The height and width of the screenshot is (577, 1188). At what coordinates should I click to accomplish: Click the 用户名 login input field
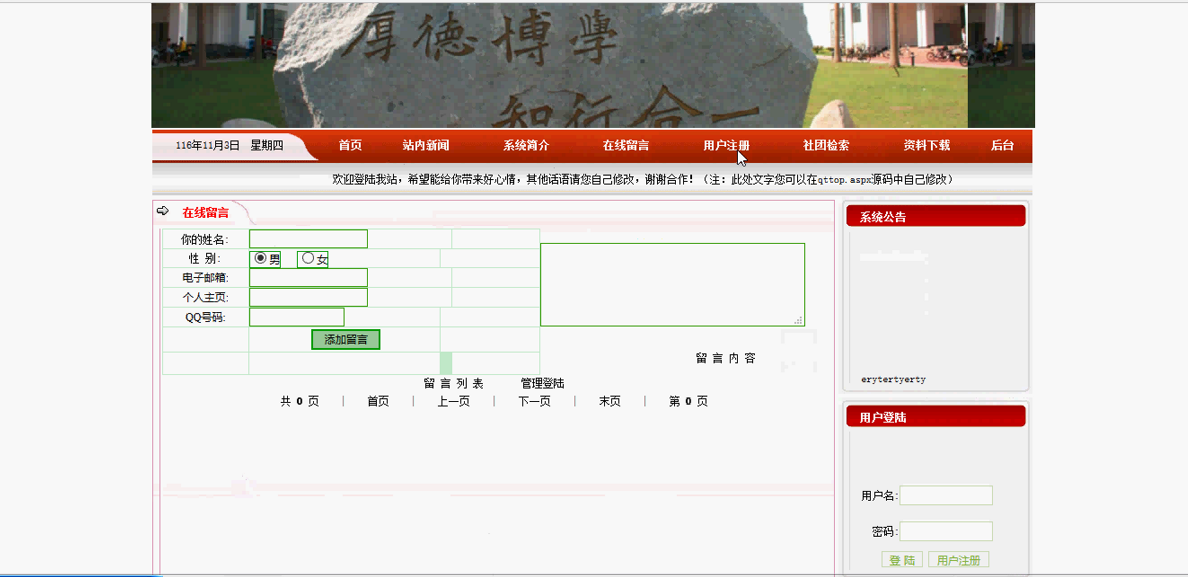pyautogui.click(x=946, y=495)
